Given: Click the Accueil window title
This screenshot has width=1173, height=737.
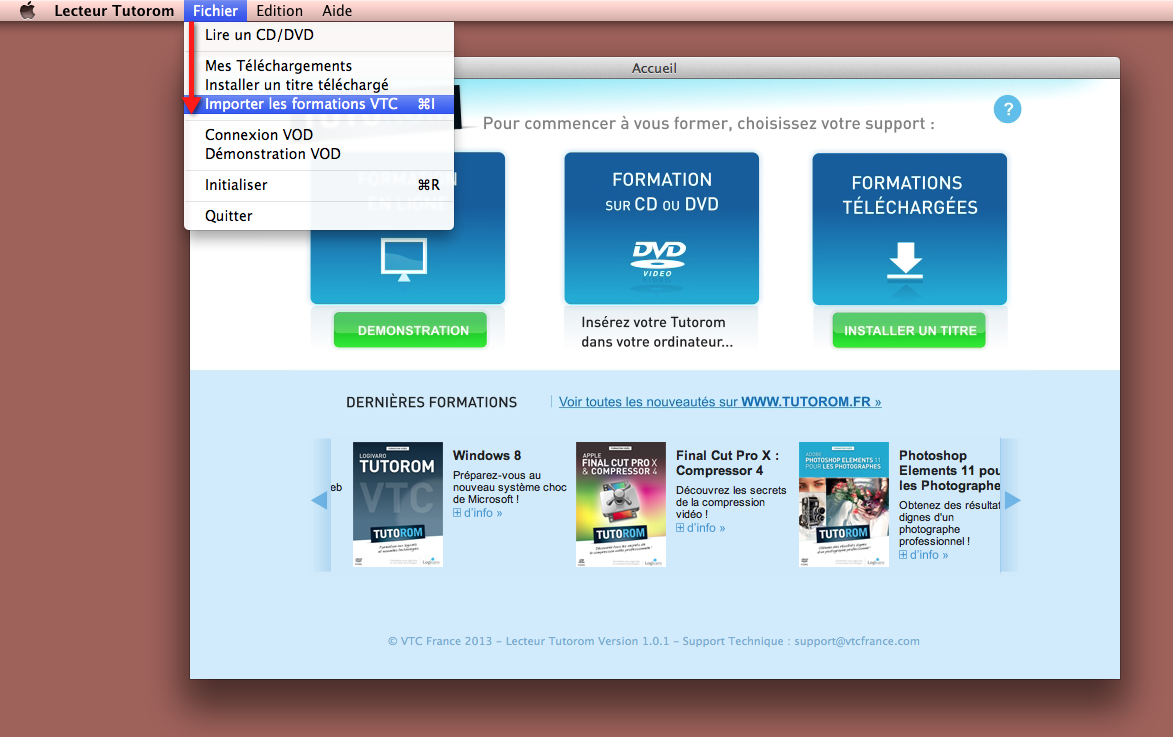Looking at the screenshot, I should coord(654,68).
